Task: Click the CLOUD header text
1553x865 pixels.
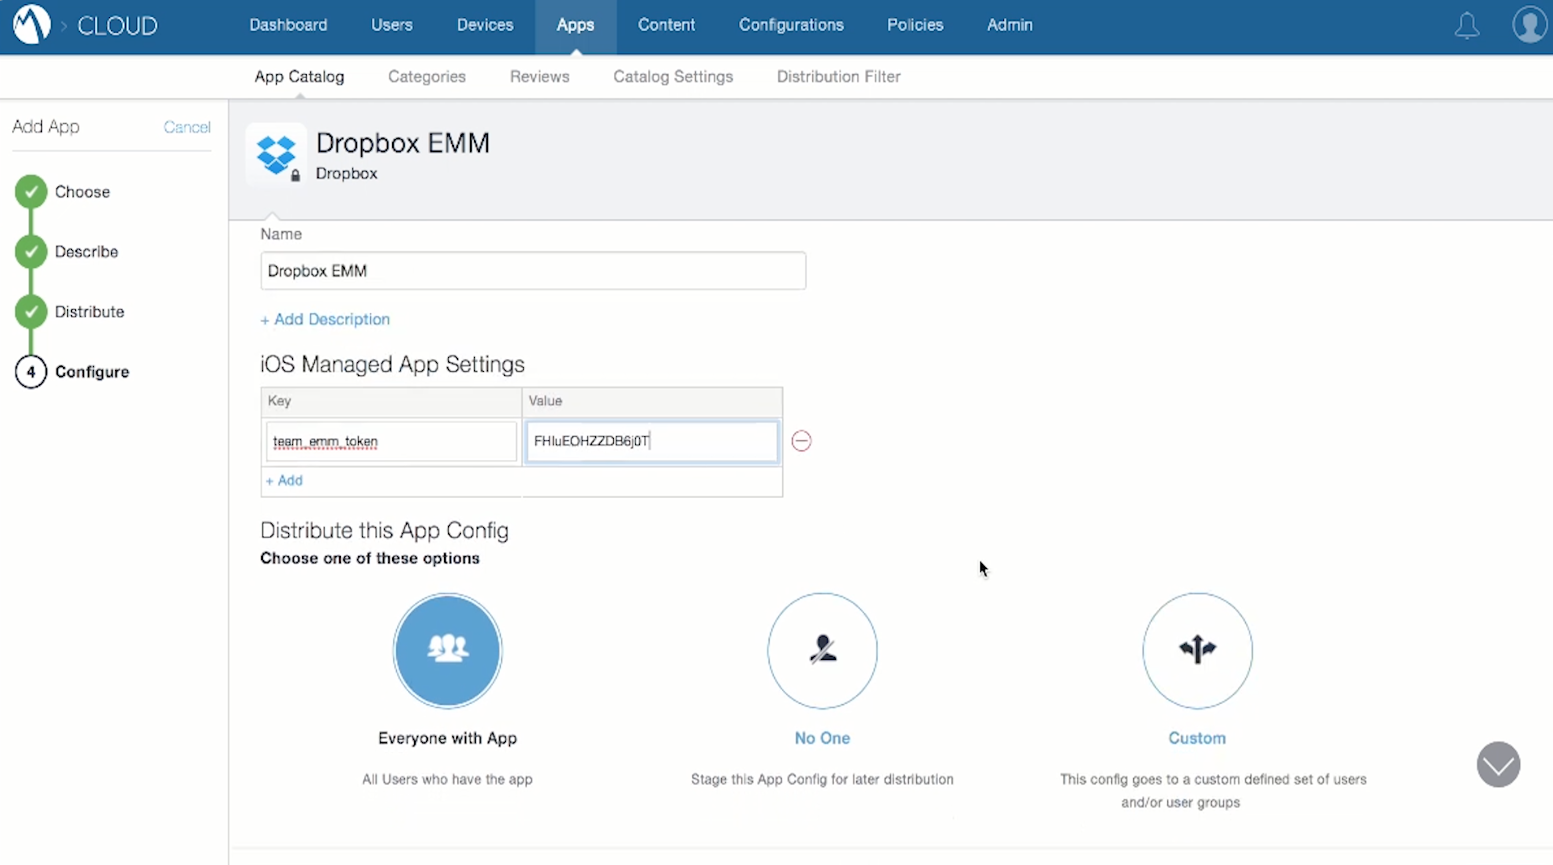Action: coord(117,26)
